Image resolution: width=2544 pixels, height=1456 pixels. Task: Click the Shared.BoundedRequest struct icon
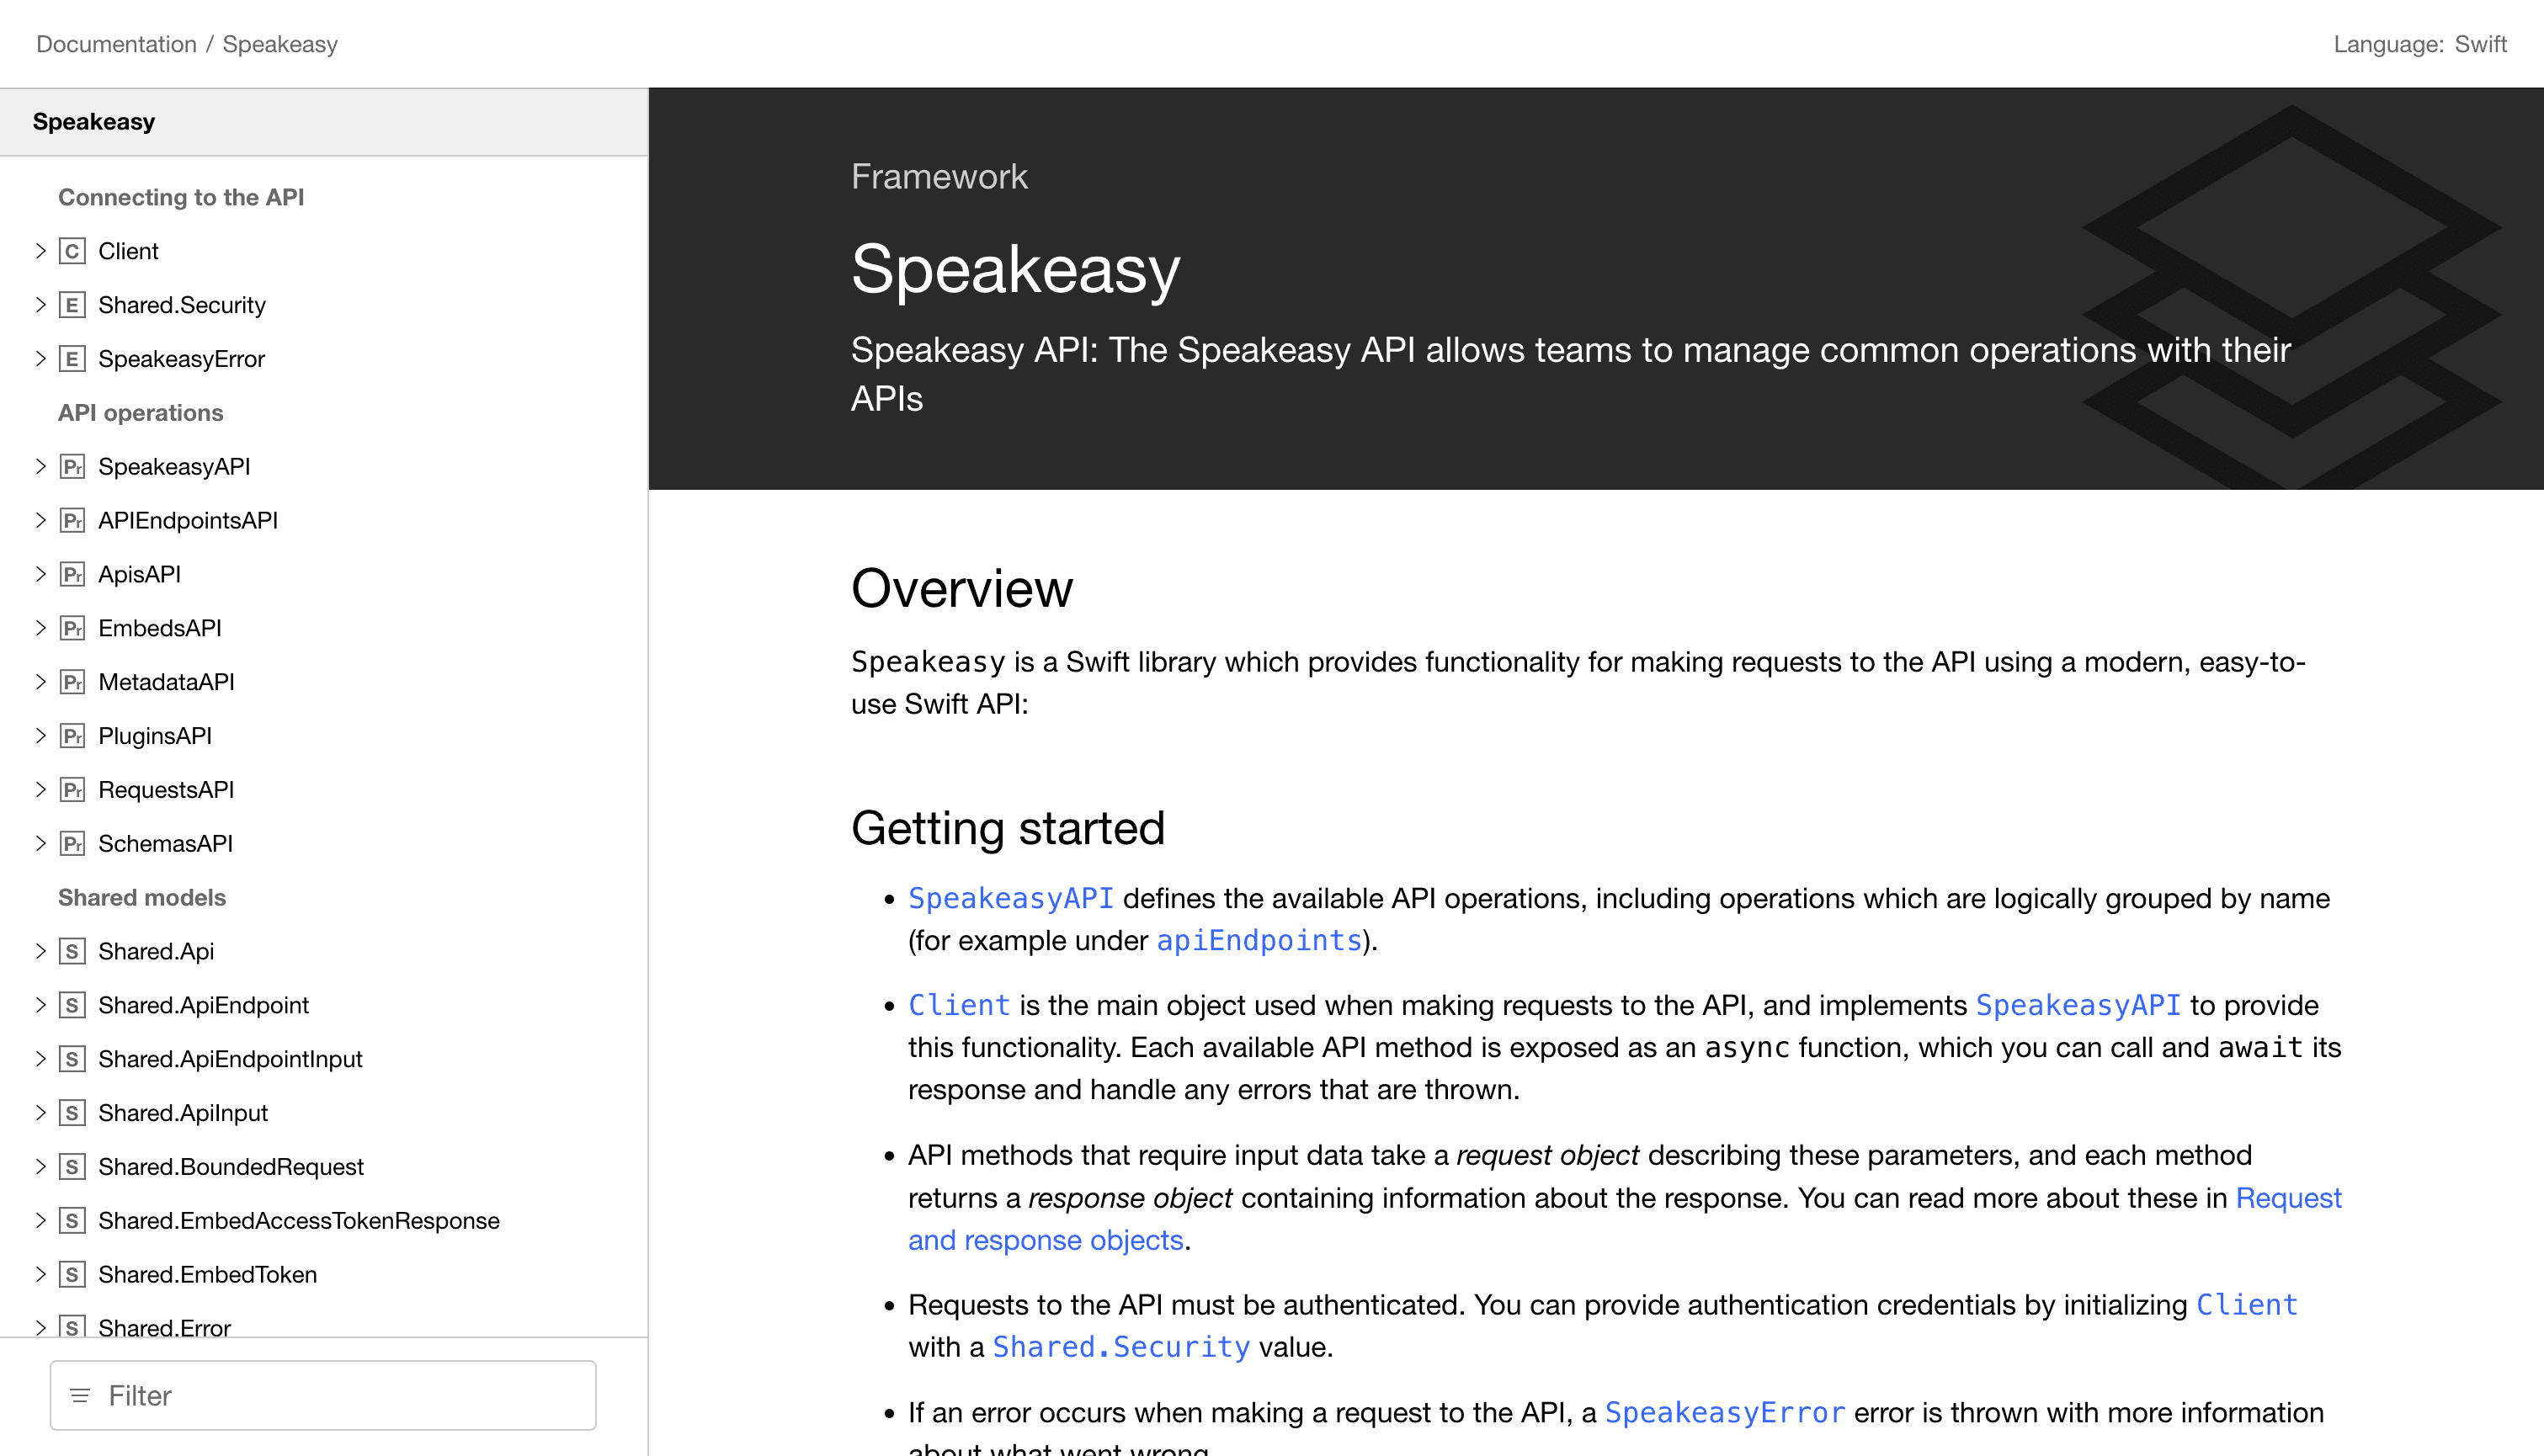click(70, 1166)
